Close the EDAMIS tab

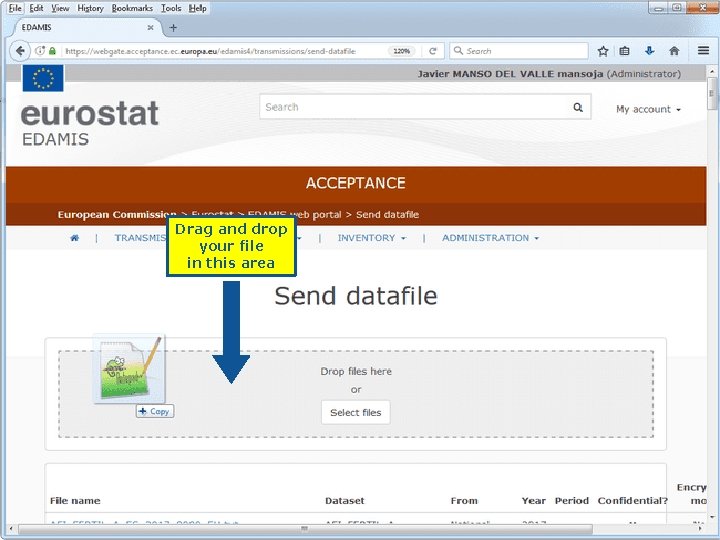(x=150, y=28)
